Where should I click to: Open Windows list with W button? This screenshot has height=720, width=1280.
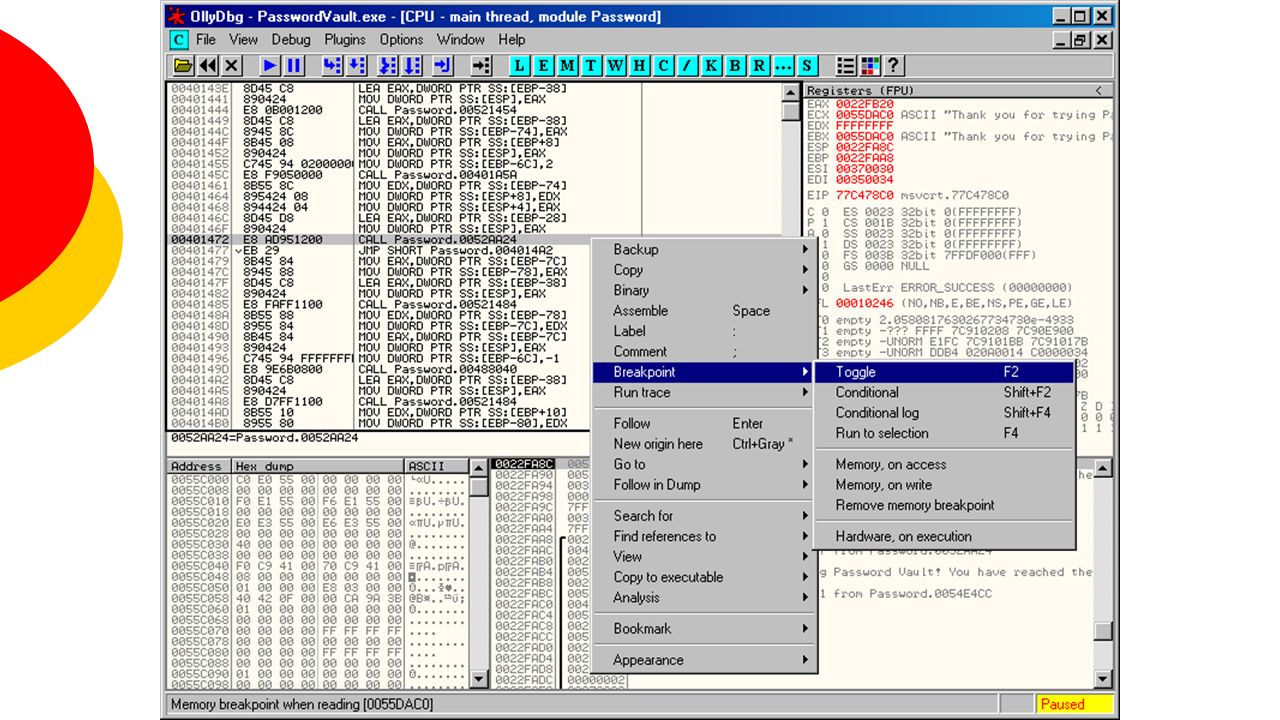coord(615,66)
